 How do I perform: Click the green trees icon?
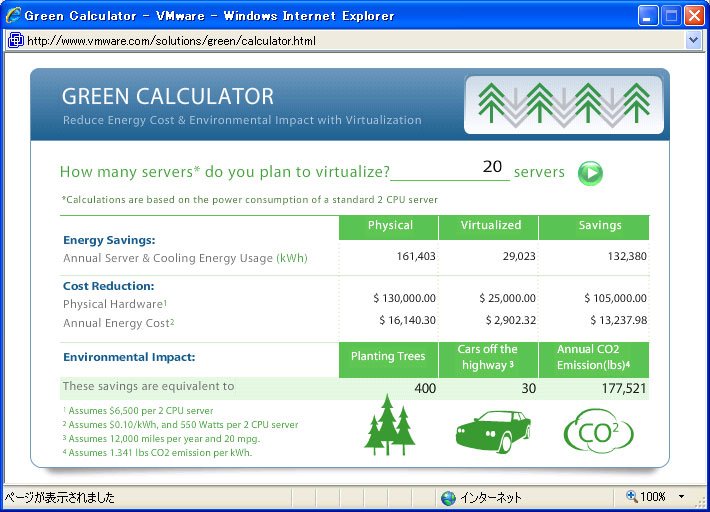(389, 425)
